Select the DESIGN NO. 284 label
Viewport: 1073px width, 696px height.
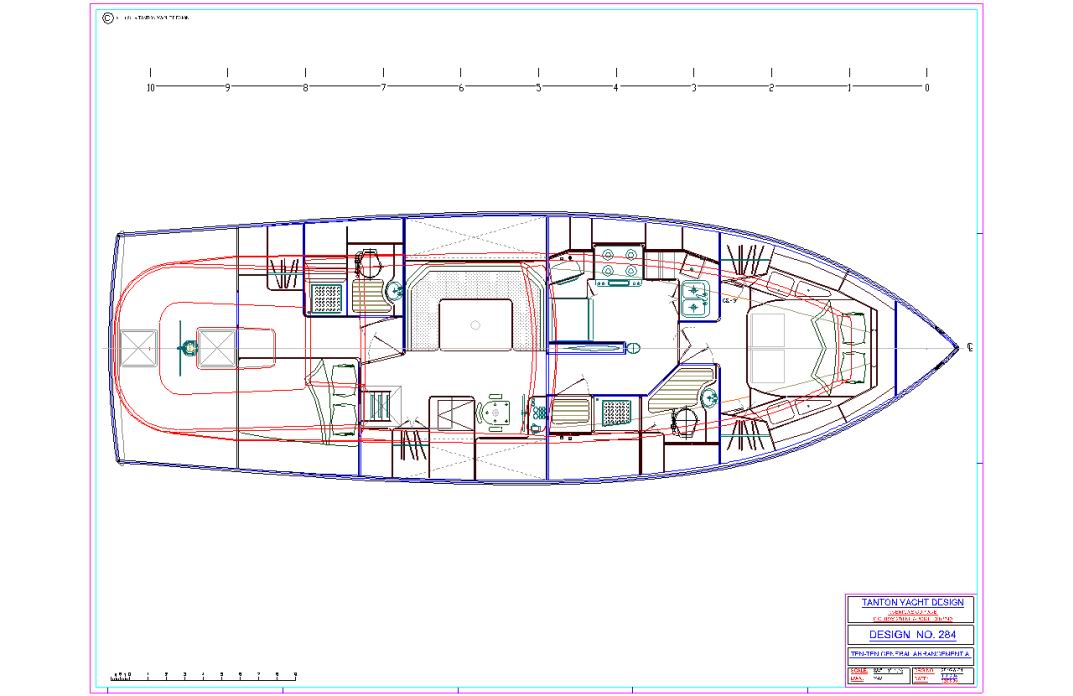coord(913,634)
